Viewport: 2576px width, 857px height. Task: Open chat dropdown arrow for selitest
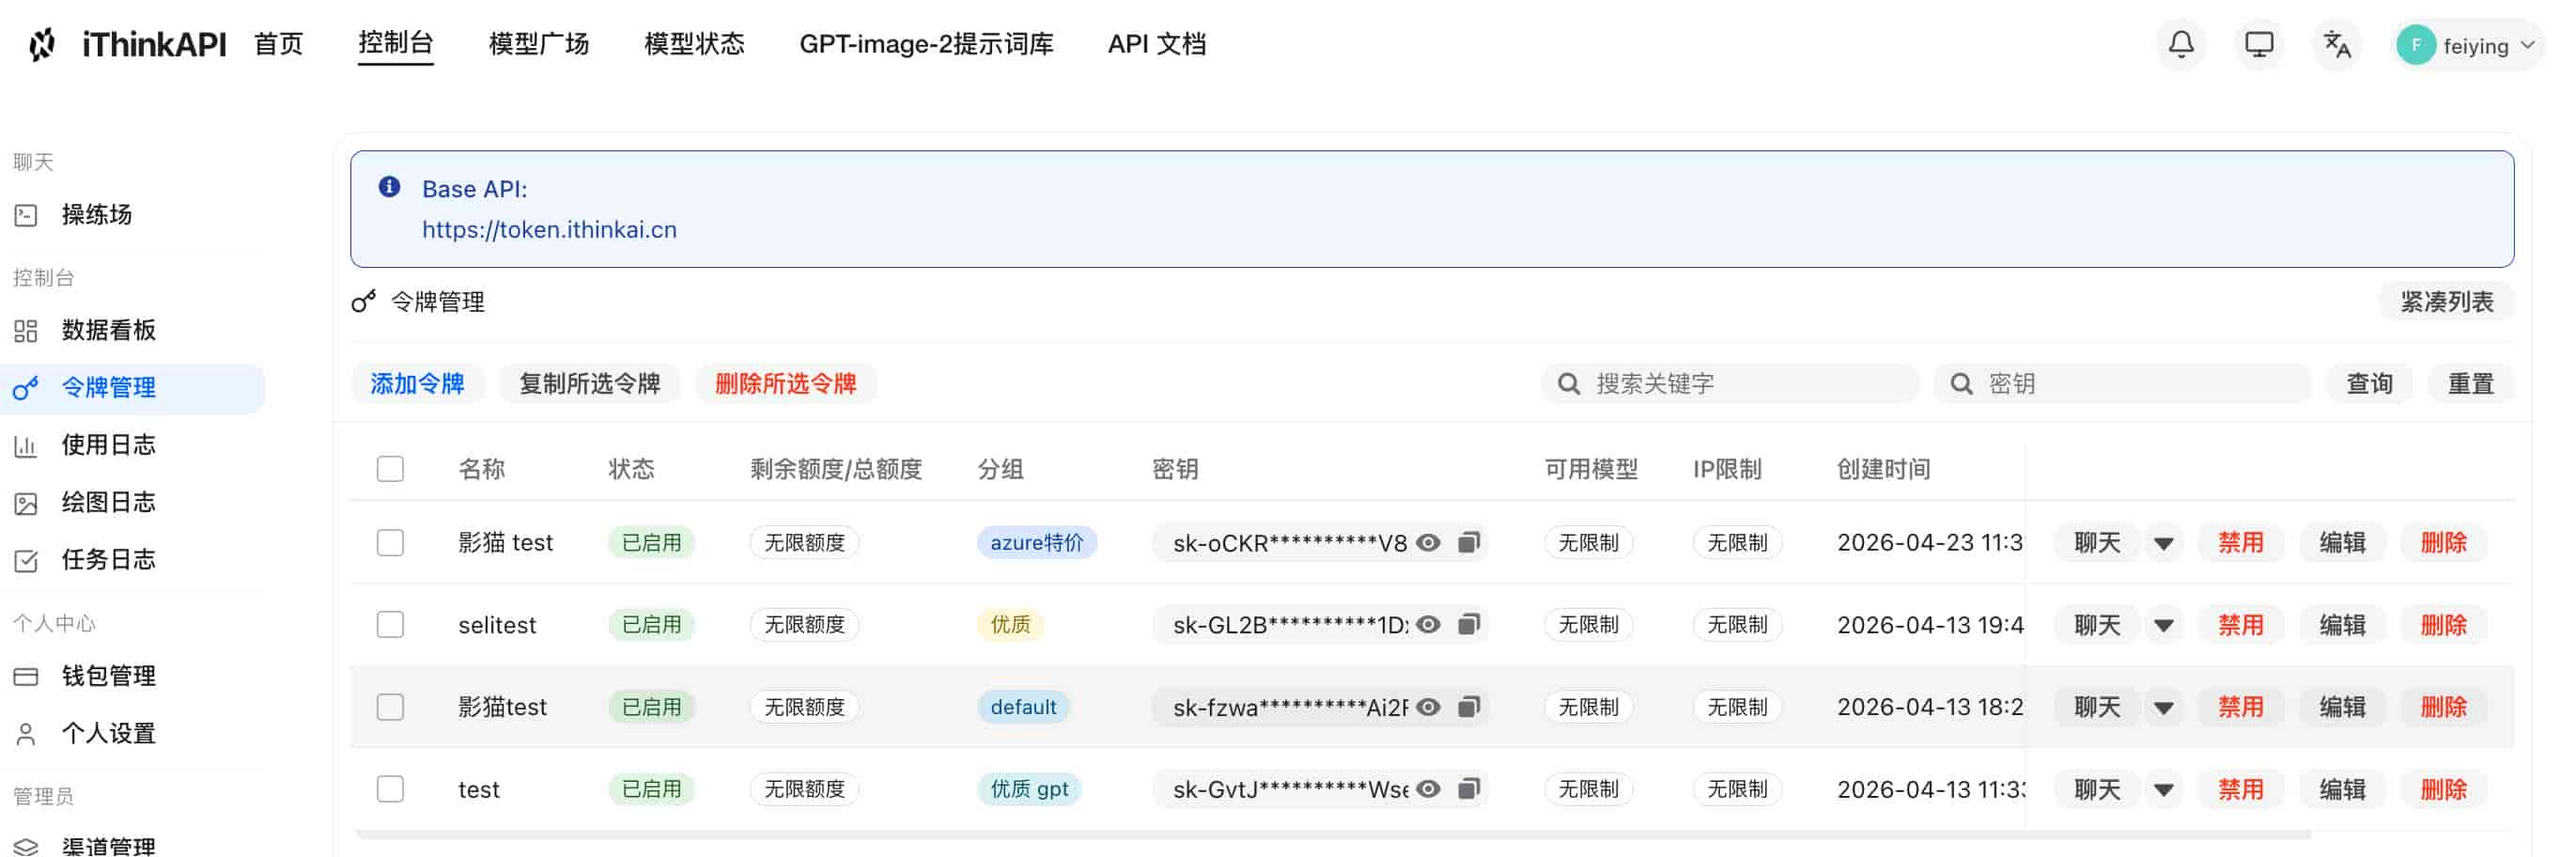2164,625
